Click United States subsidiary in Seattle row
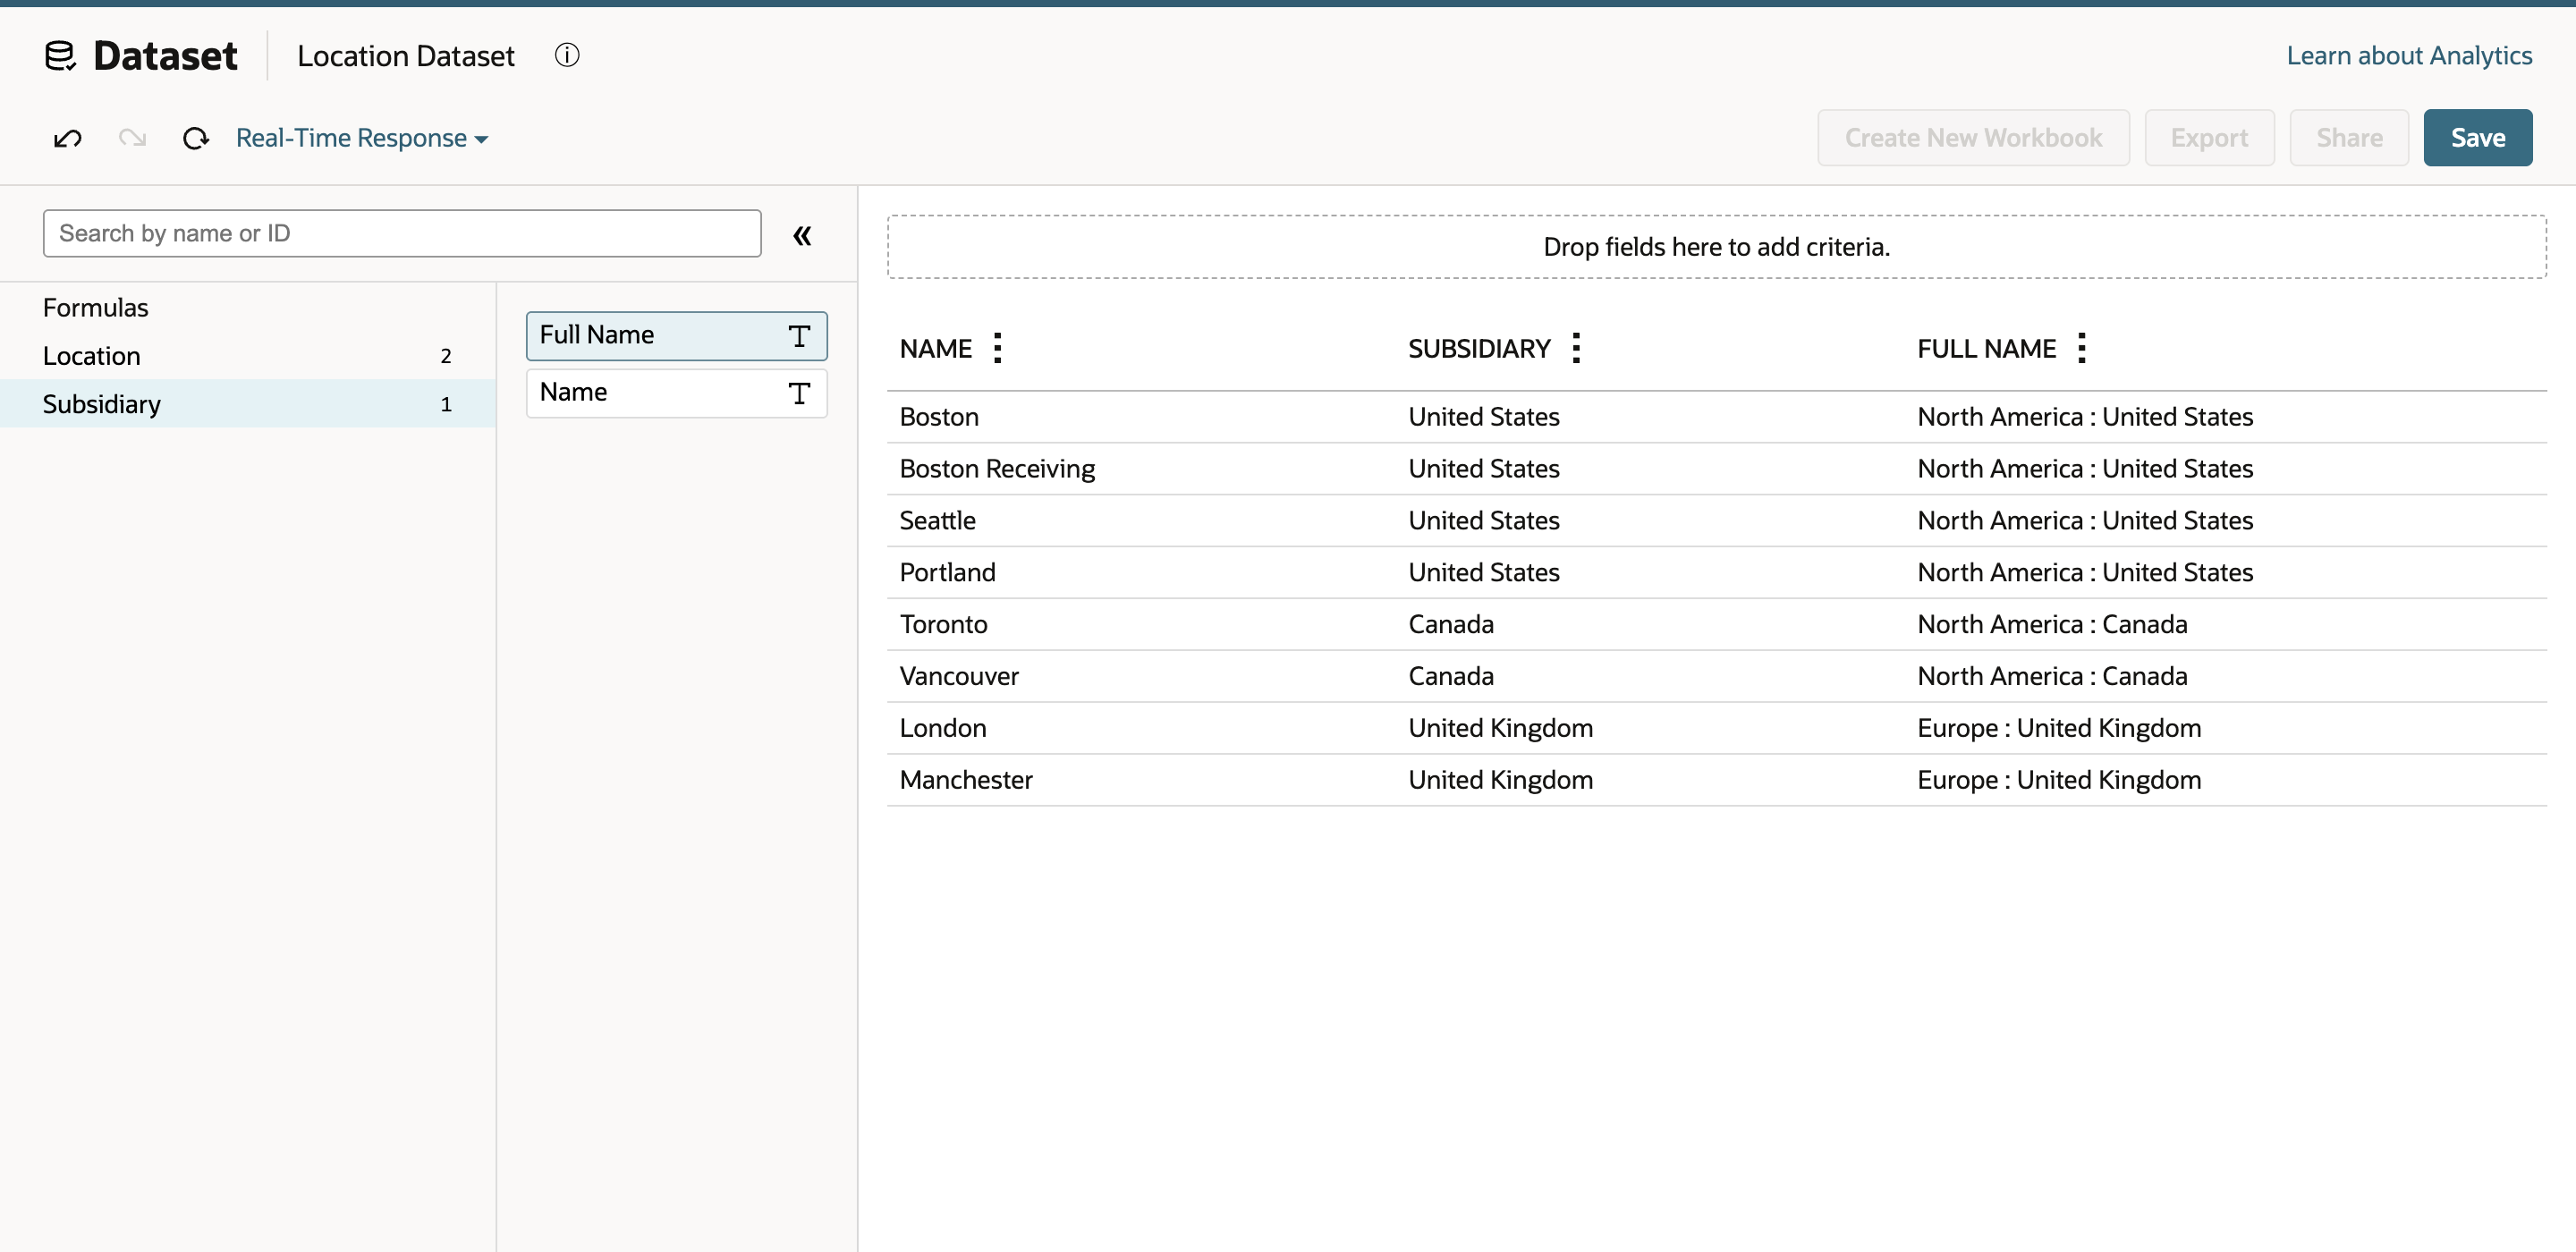Screen dimensions: 2576x1252 pyautogui.click(x=1484, y=521)
